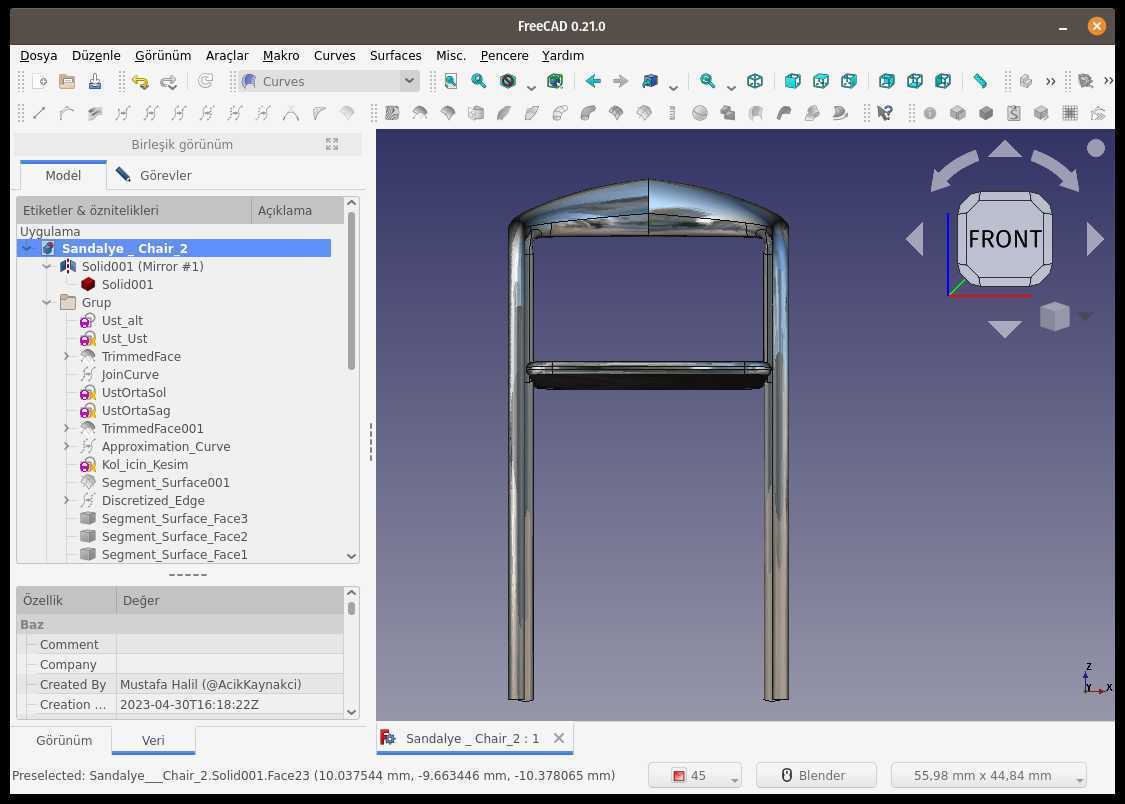
Task: Open the Surfaces menu
Action: pos(395,55)
